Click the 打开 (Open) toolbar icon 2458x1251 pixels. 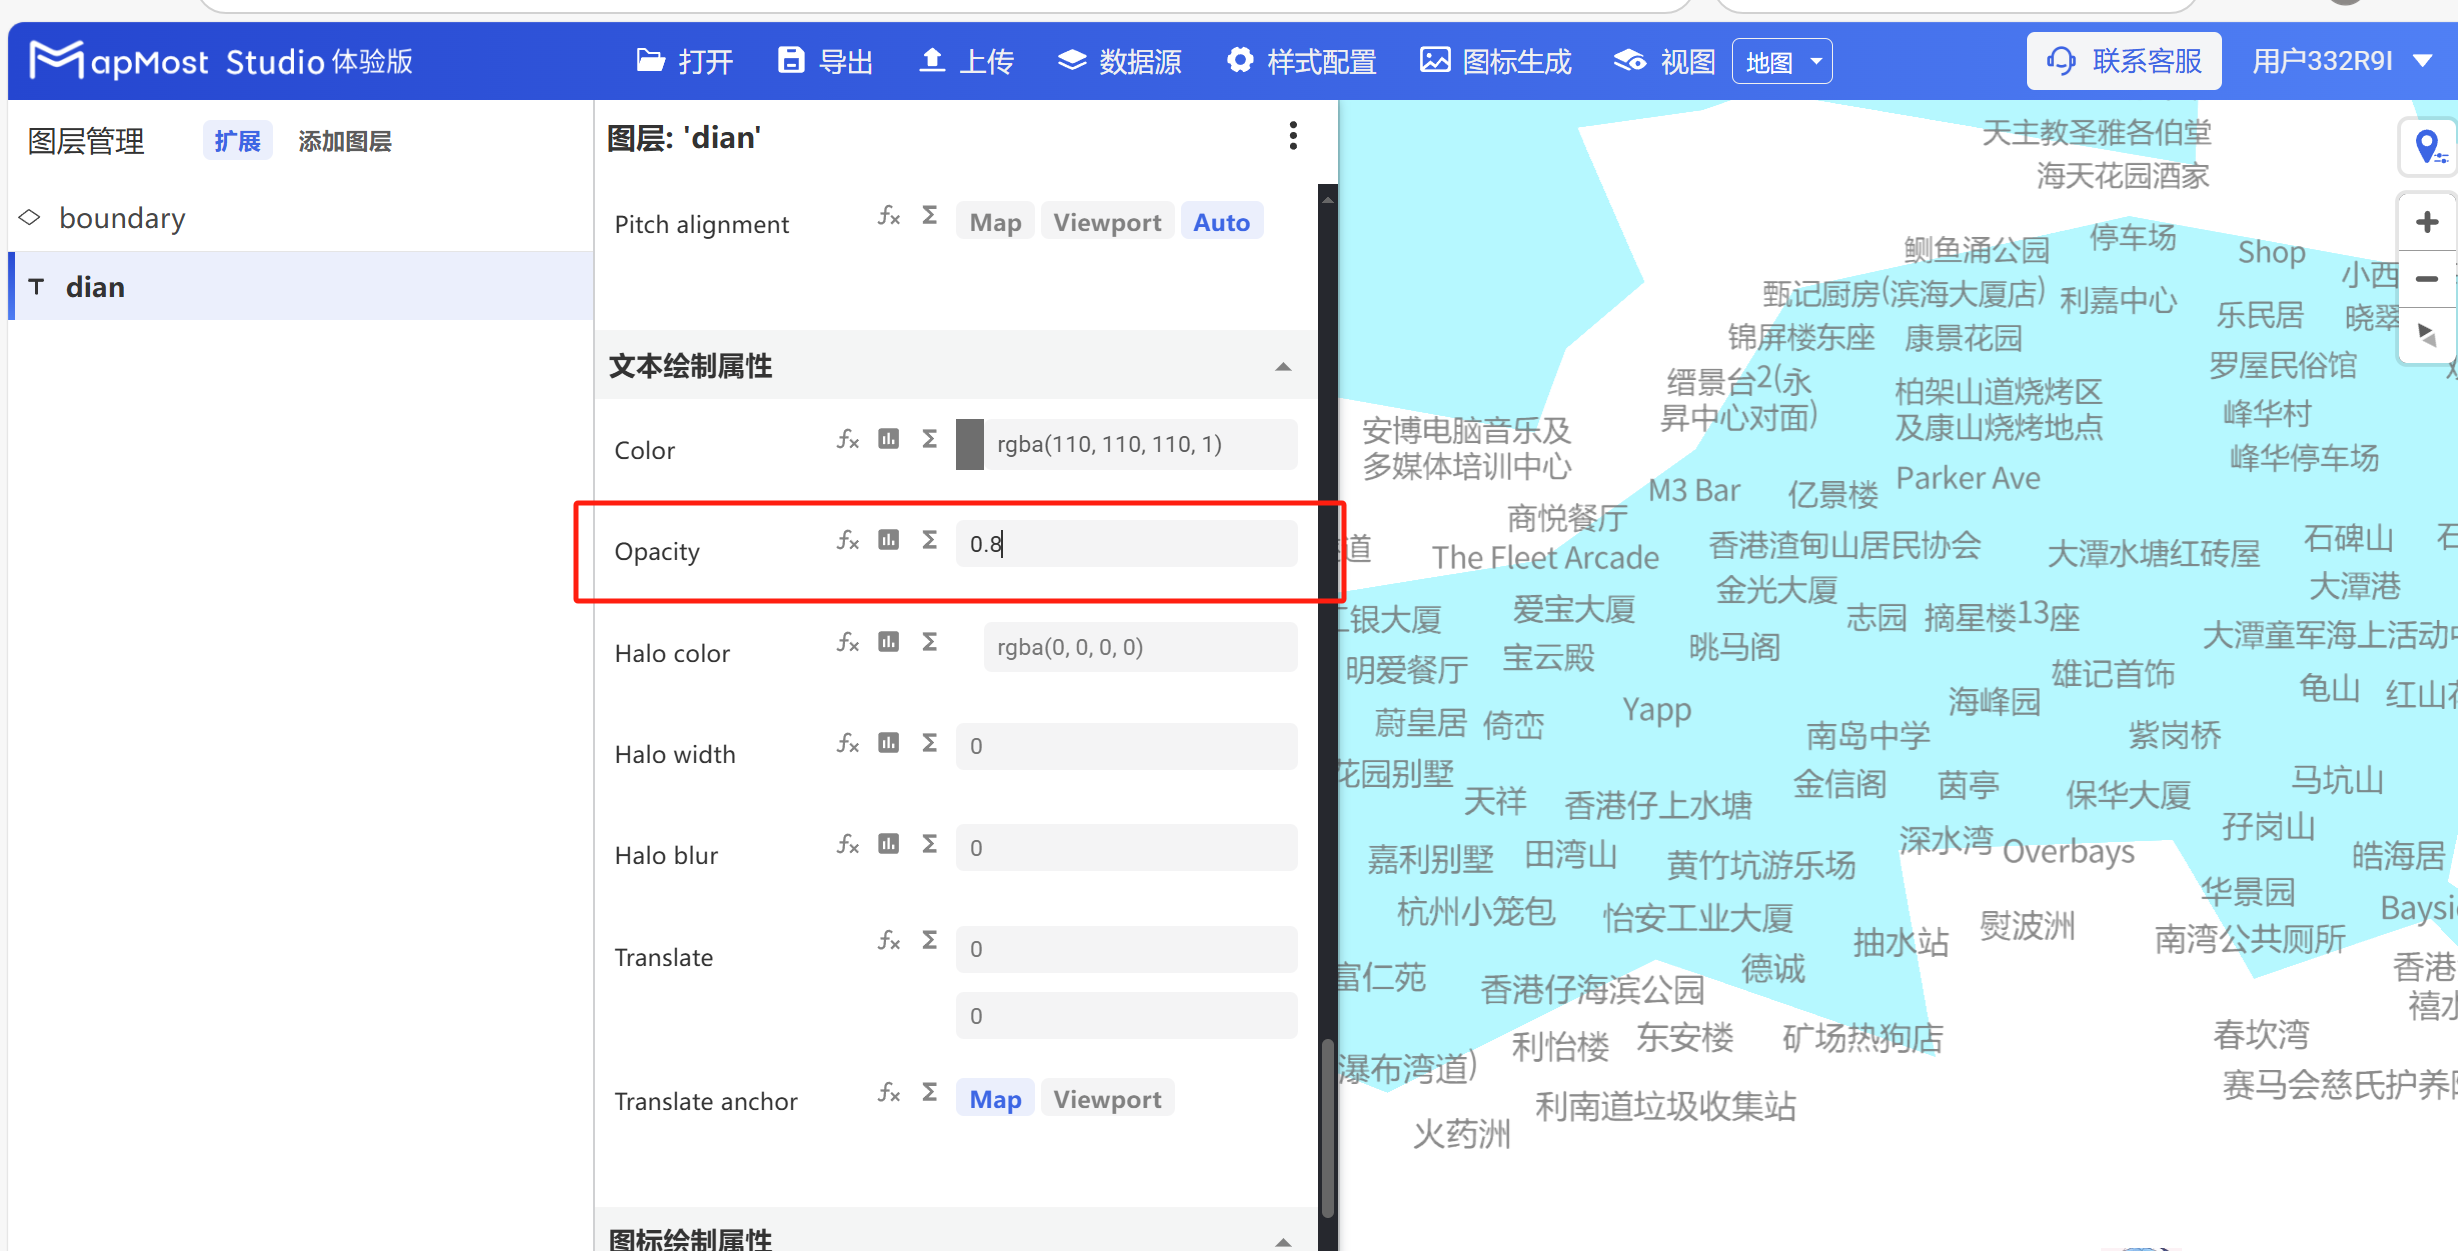(651, 60)
